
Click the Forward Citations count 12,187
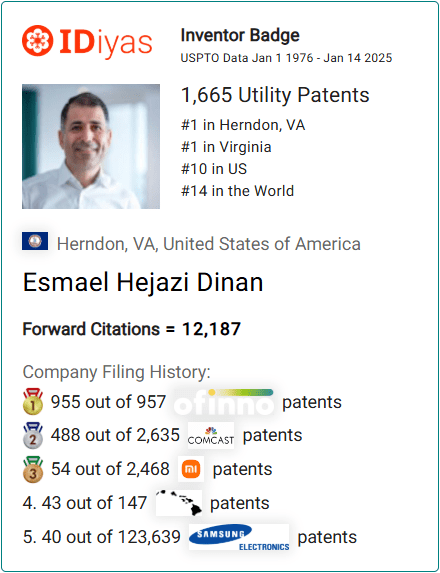coord(211,329)
